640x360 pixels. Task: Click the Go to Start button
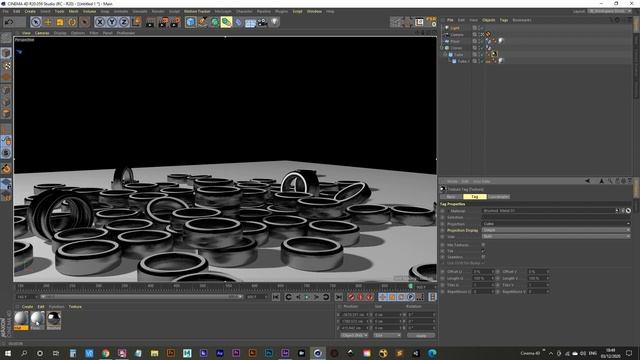276,297
